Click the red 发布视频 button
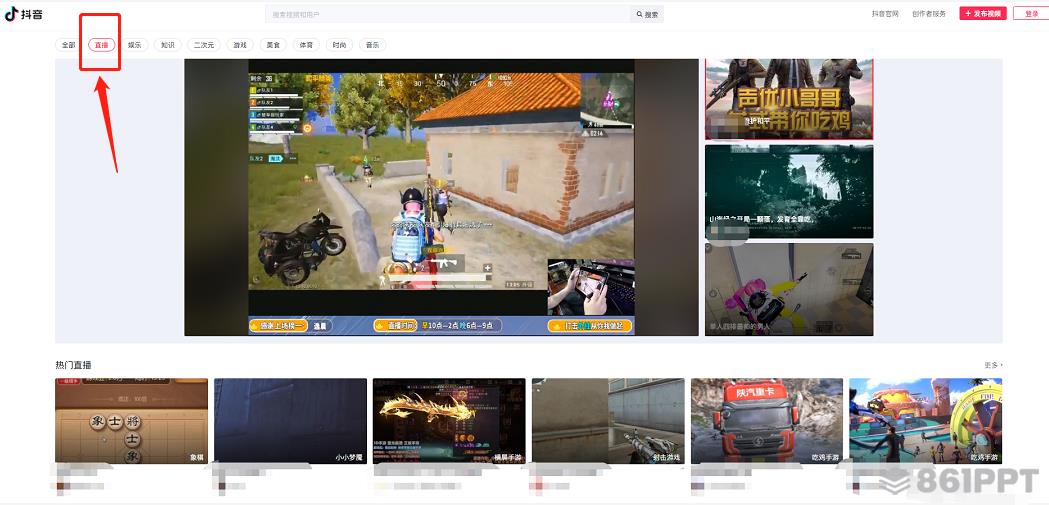 (983, 13)
